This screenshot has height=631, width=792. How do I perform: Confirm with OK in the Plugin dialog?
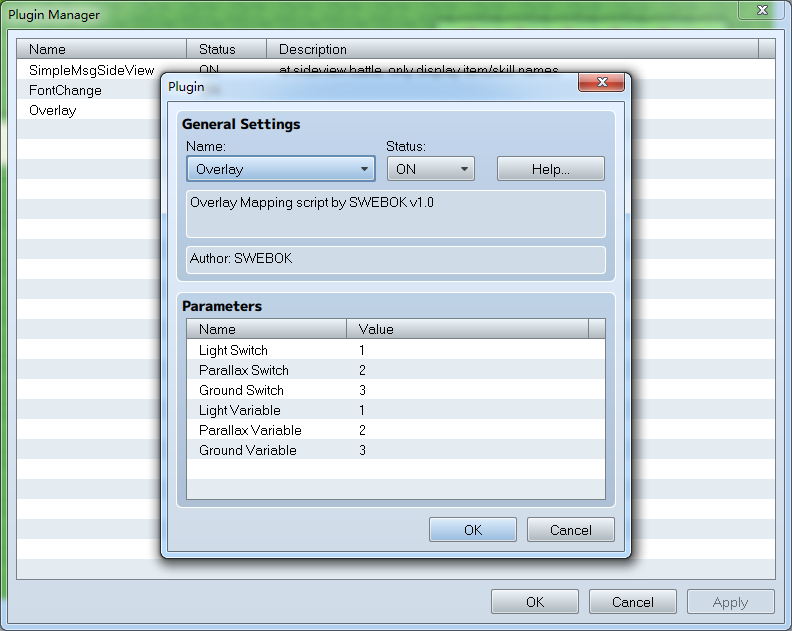[473, 529]
